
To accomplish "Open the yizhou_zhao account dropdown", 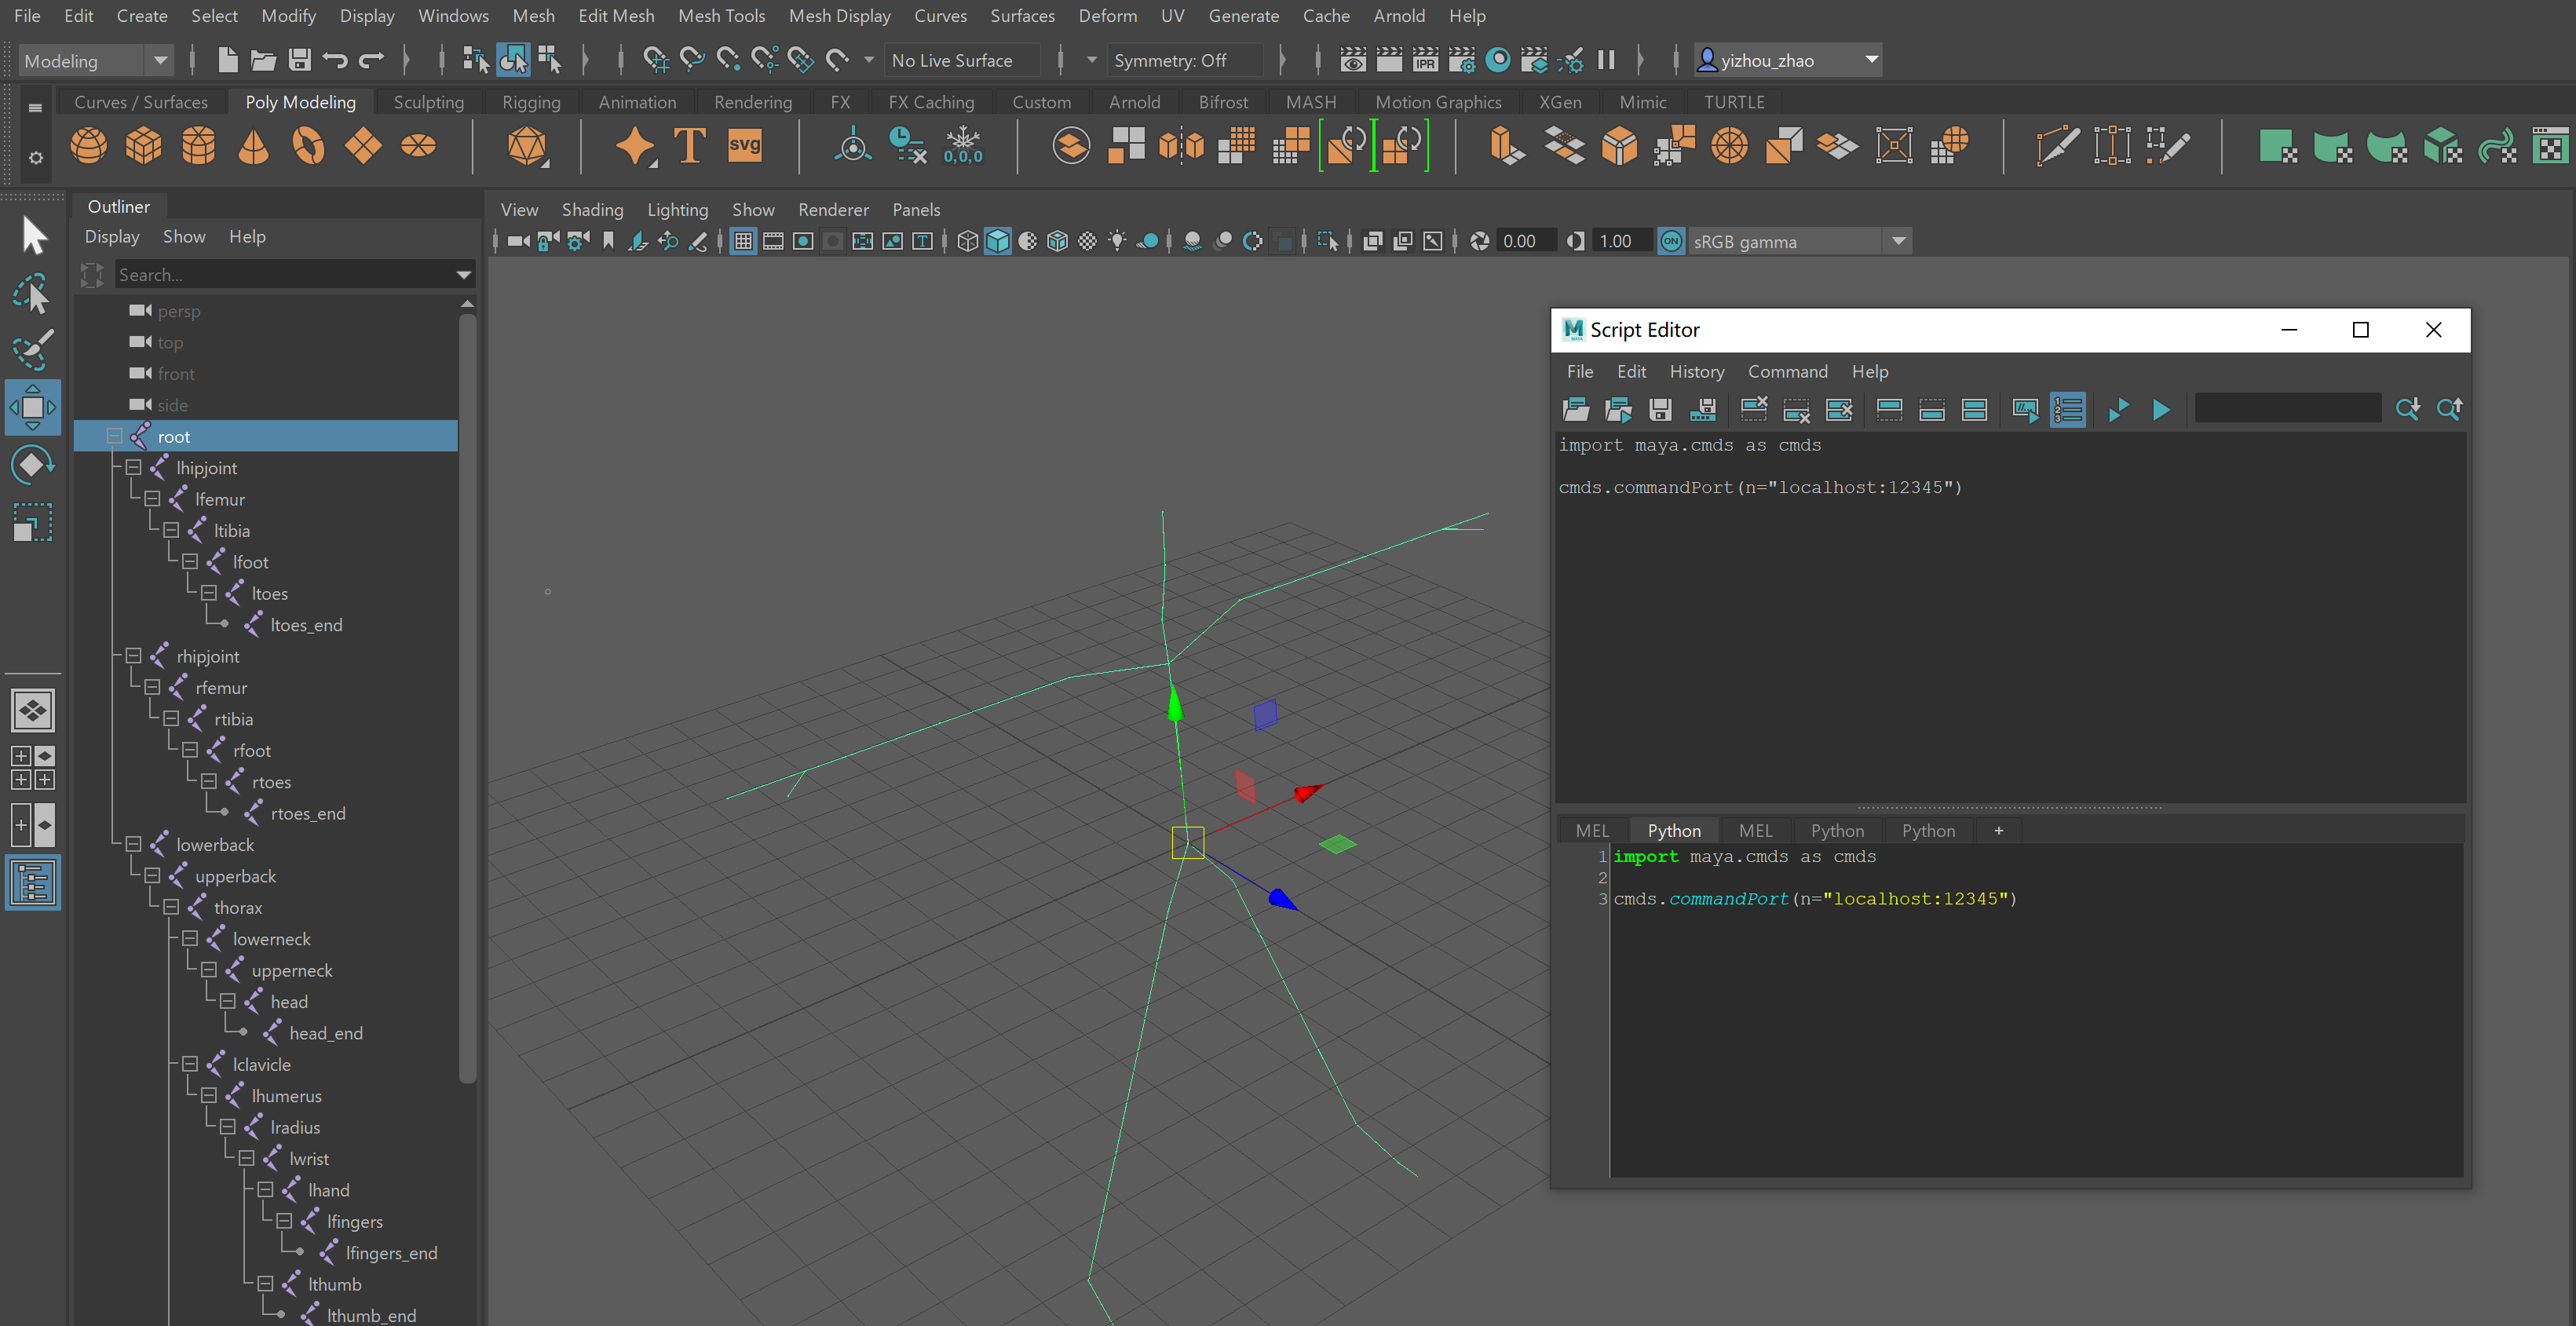I will (1787, 60).
